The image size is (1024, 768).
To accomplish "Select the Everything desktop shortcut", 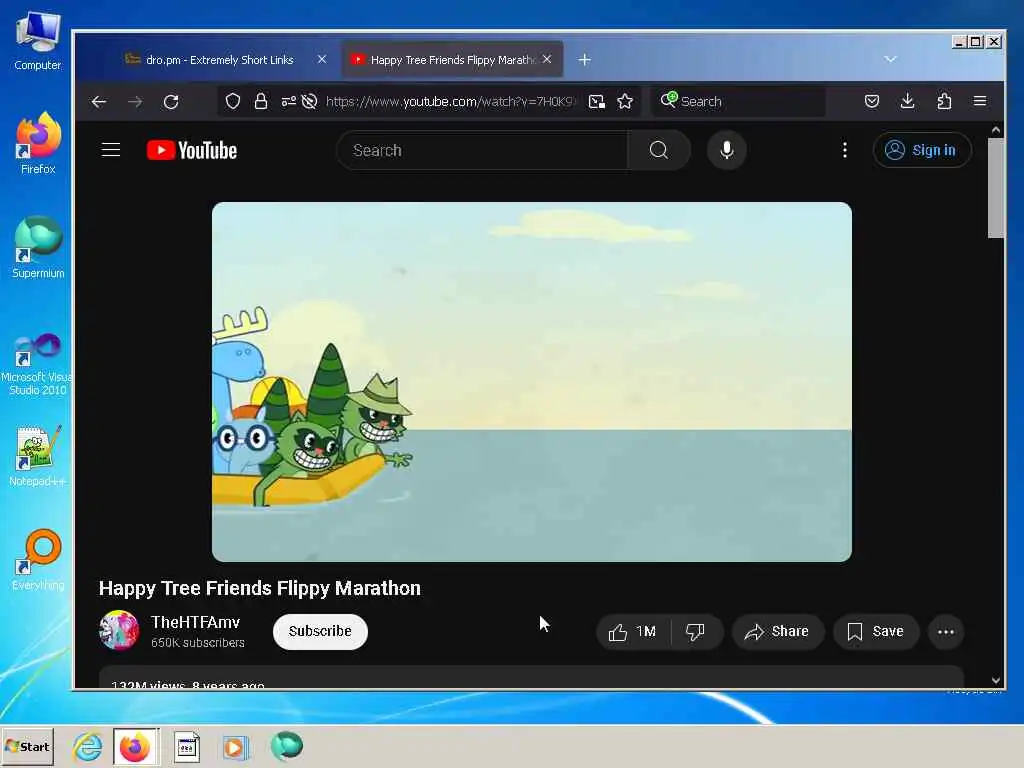I will click(x=38, y=560).
